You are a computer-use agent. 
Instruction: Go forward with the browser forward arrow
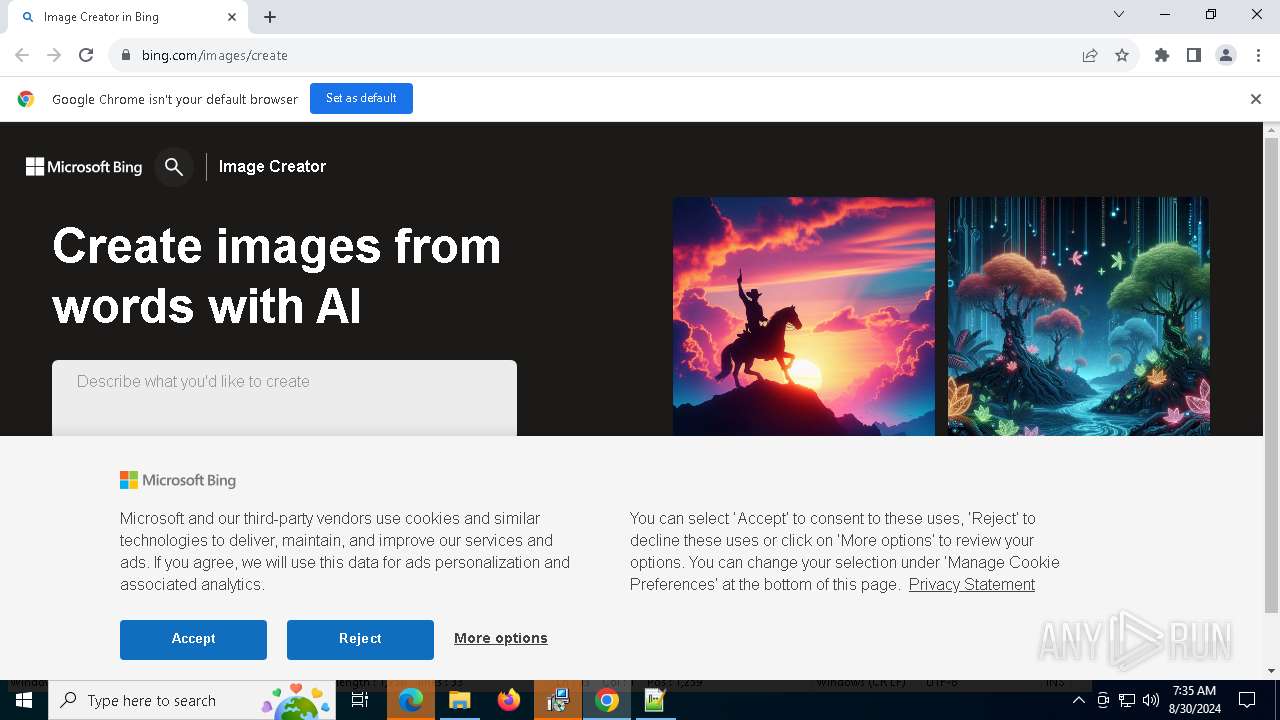[54, 55]
